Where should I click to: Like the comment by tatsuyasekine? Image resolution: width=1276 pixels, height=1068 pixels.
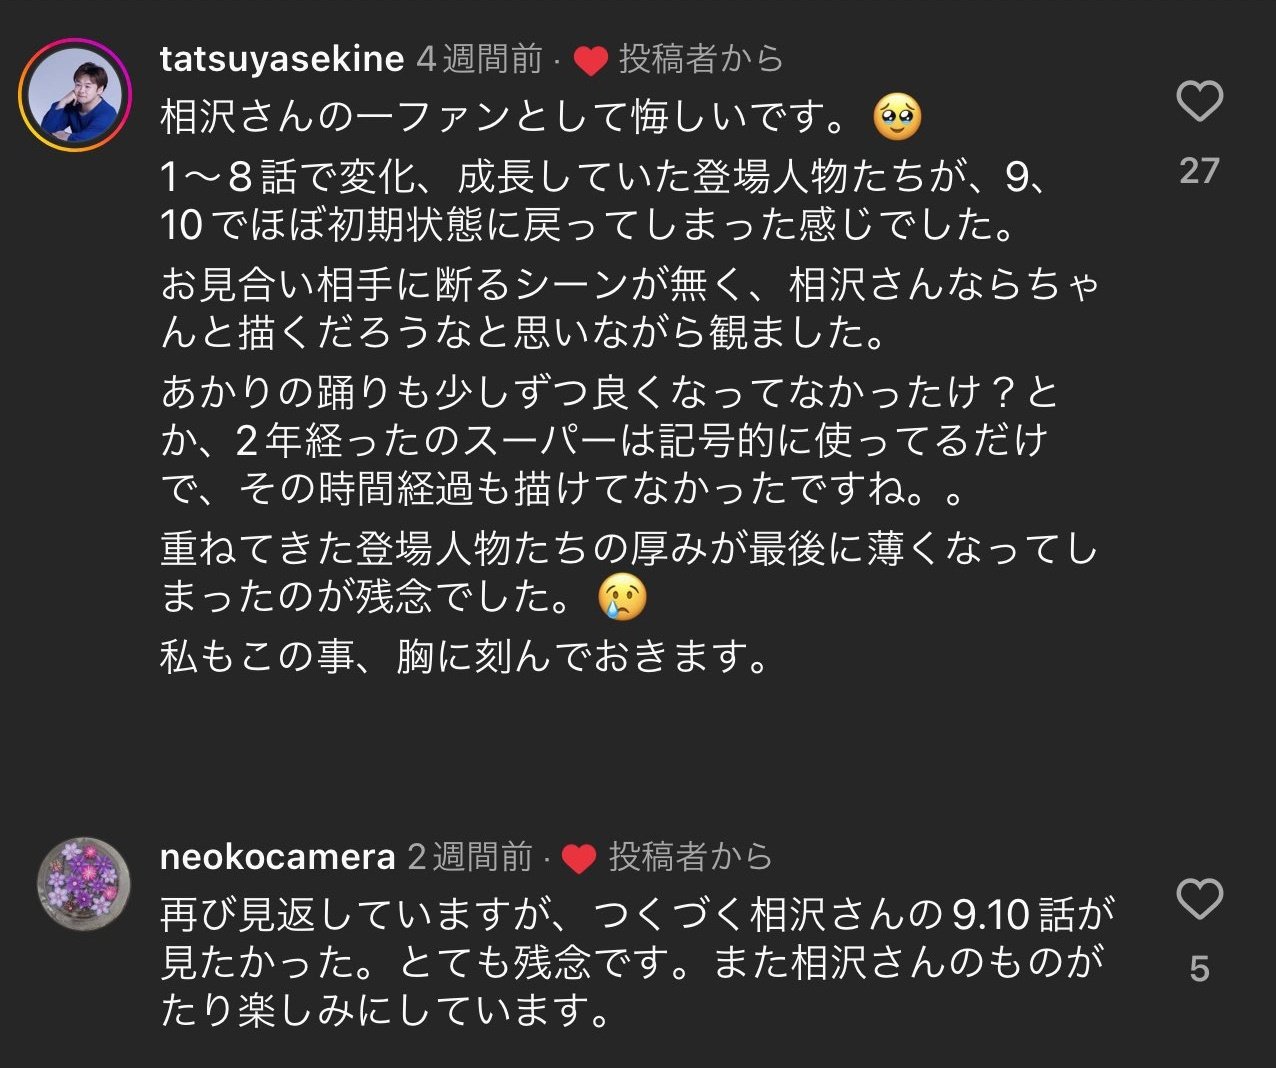coord(1199,102)
